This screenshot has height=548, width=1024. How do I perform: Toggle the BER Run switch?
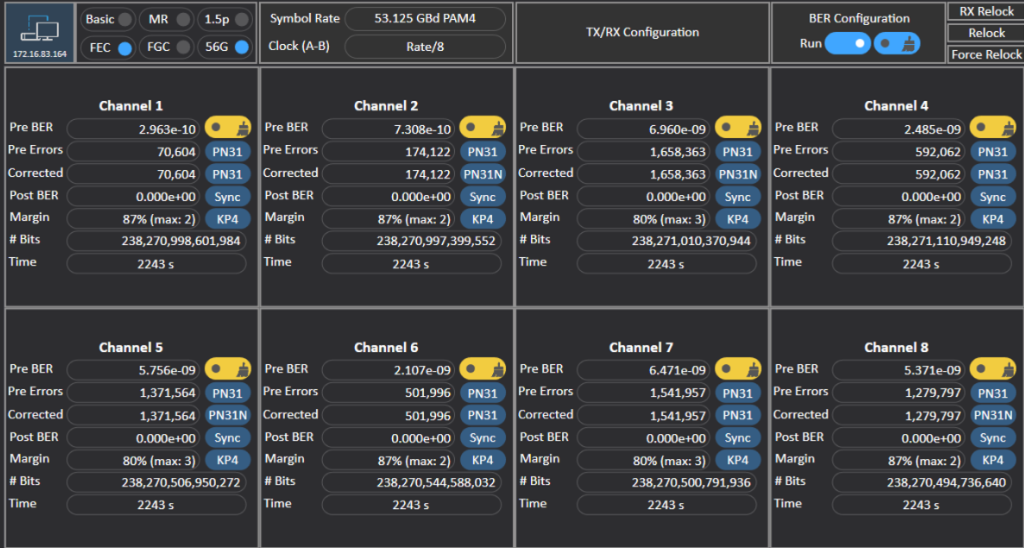click(847, 44)
